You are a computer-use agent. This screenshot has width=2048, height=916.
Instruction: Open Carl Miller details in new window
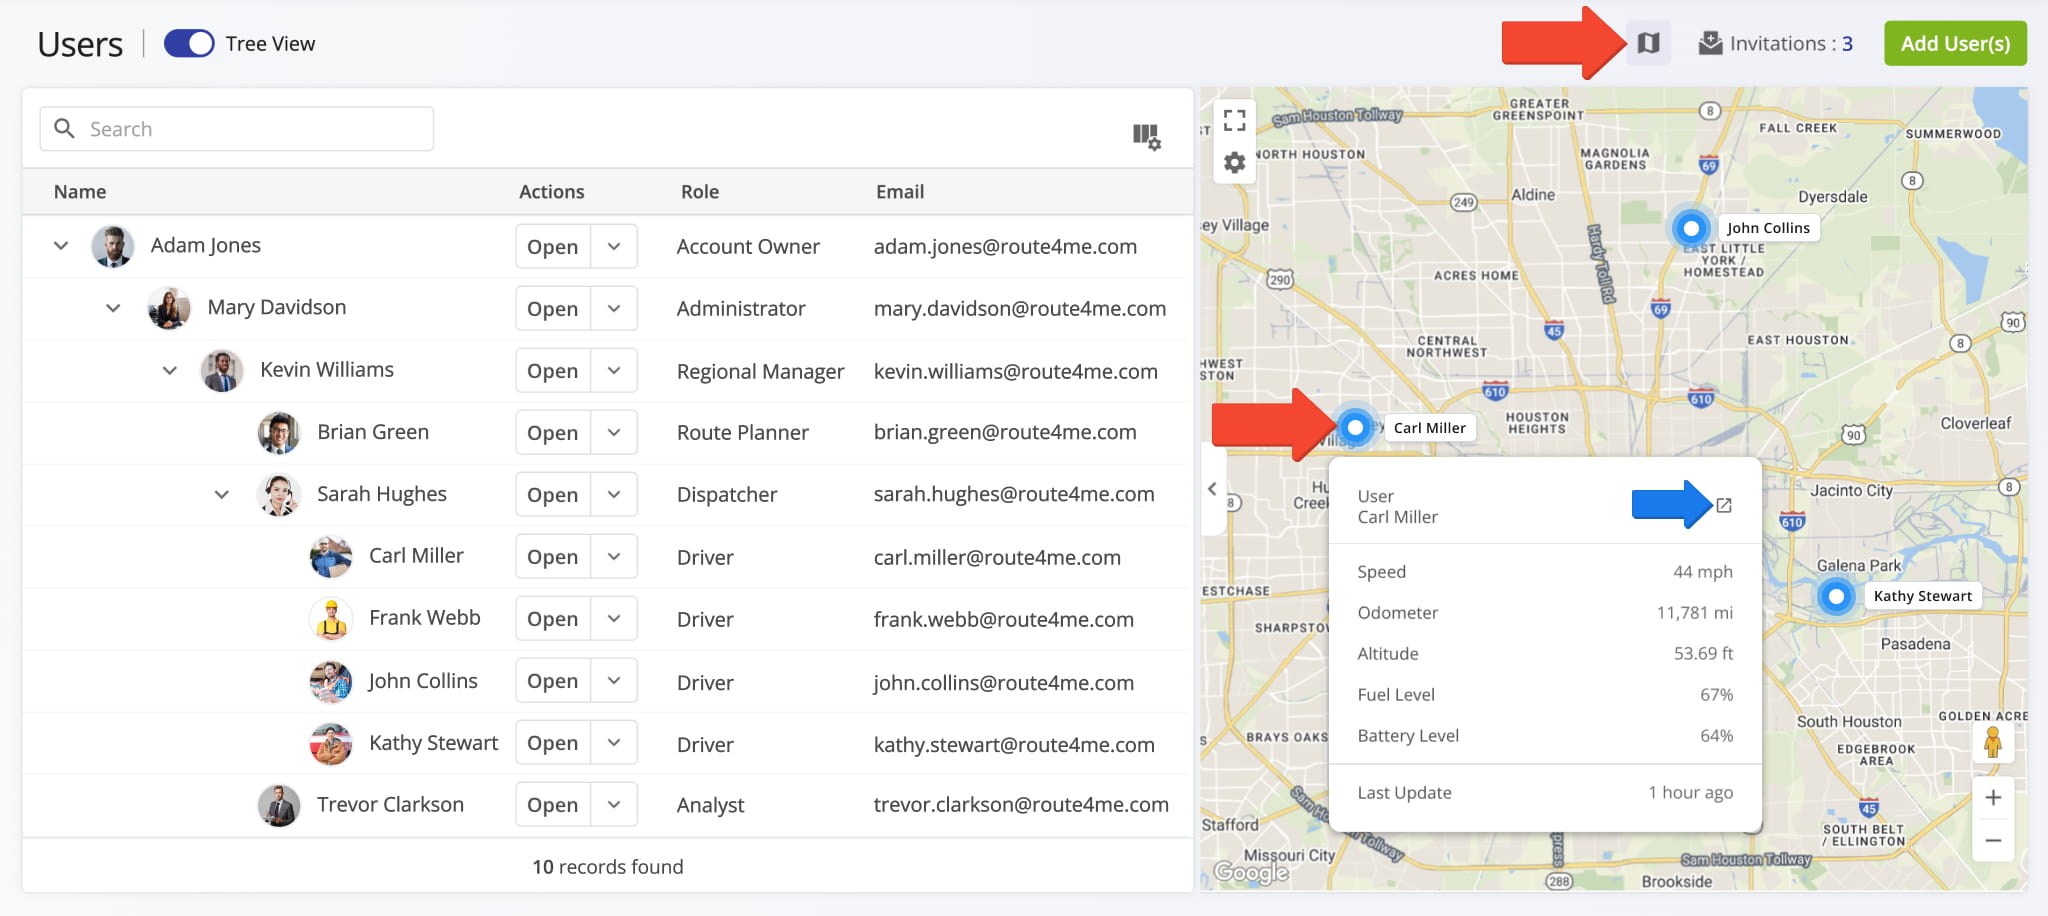click(1724, 505)
